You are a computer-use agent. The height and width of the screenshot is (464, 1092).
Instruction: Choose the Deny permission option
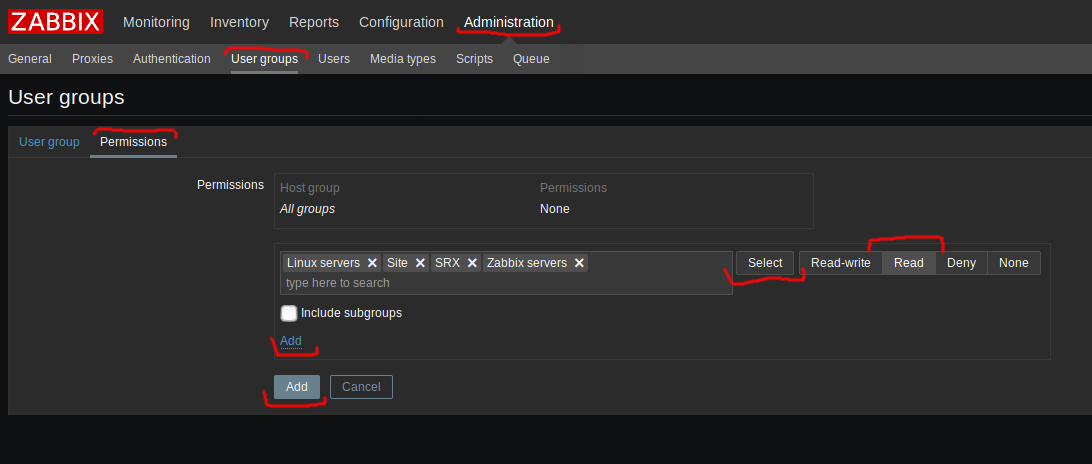click(961, 263)
